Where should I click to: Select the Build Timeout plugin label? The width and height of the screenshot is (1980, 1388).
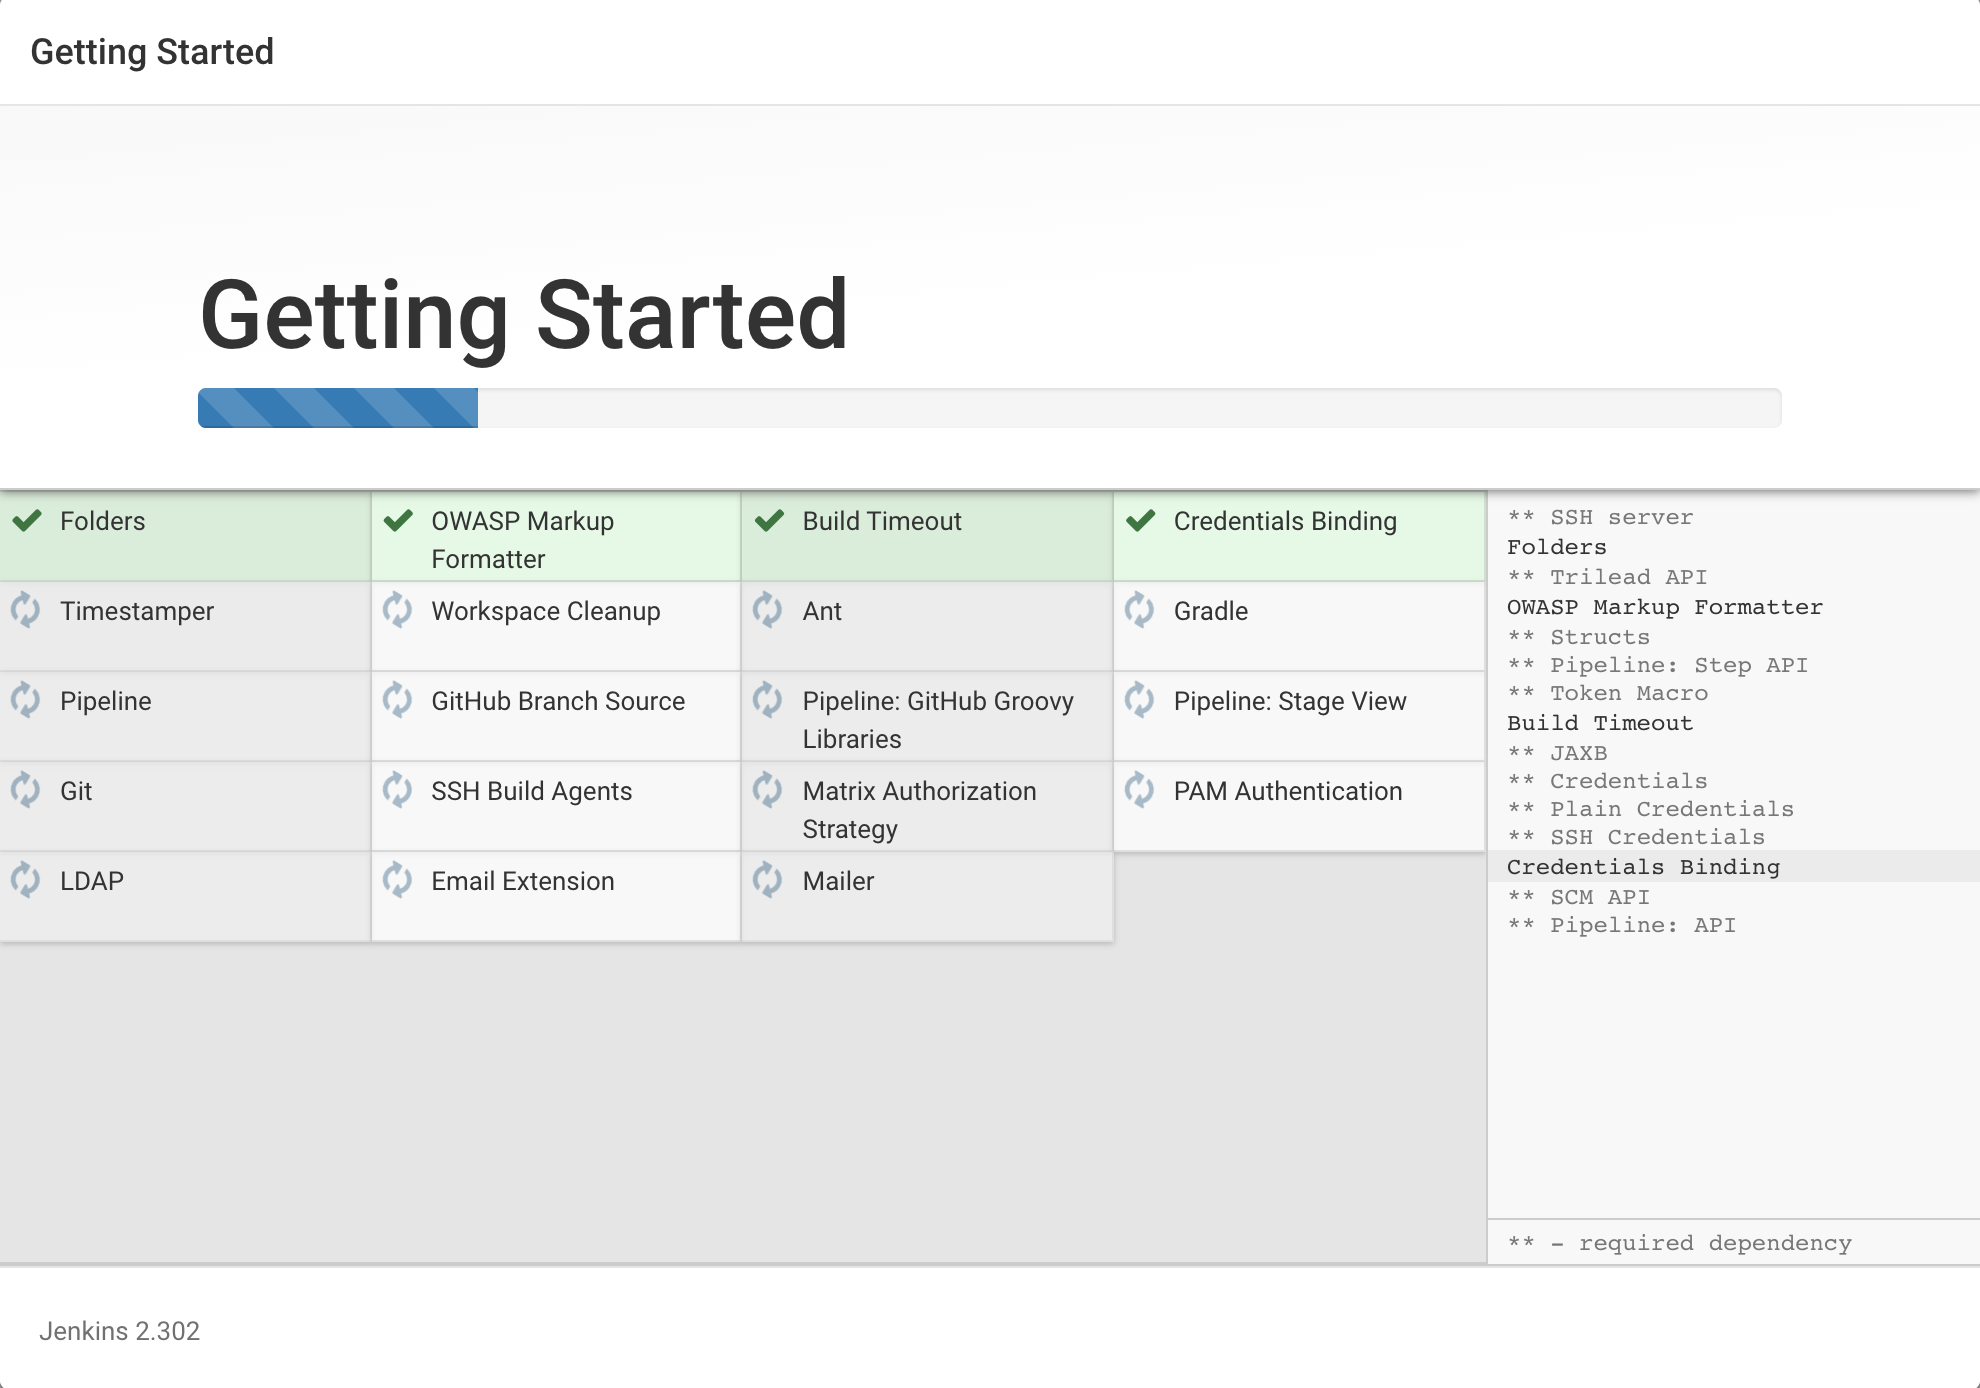(x=882, y=521)
